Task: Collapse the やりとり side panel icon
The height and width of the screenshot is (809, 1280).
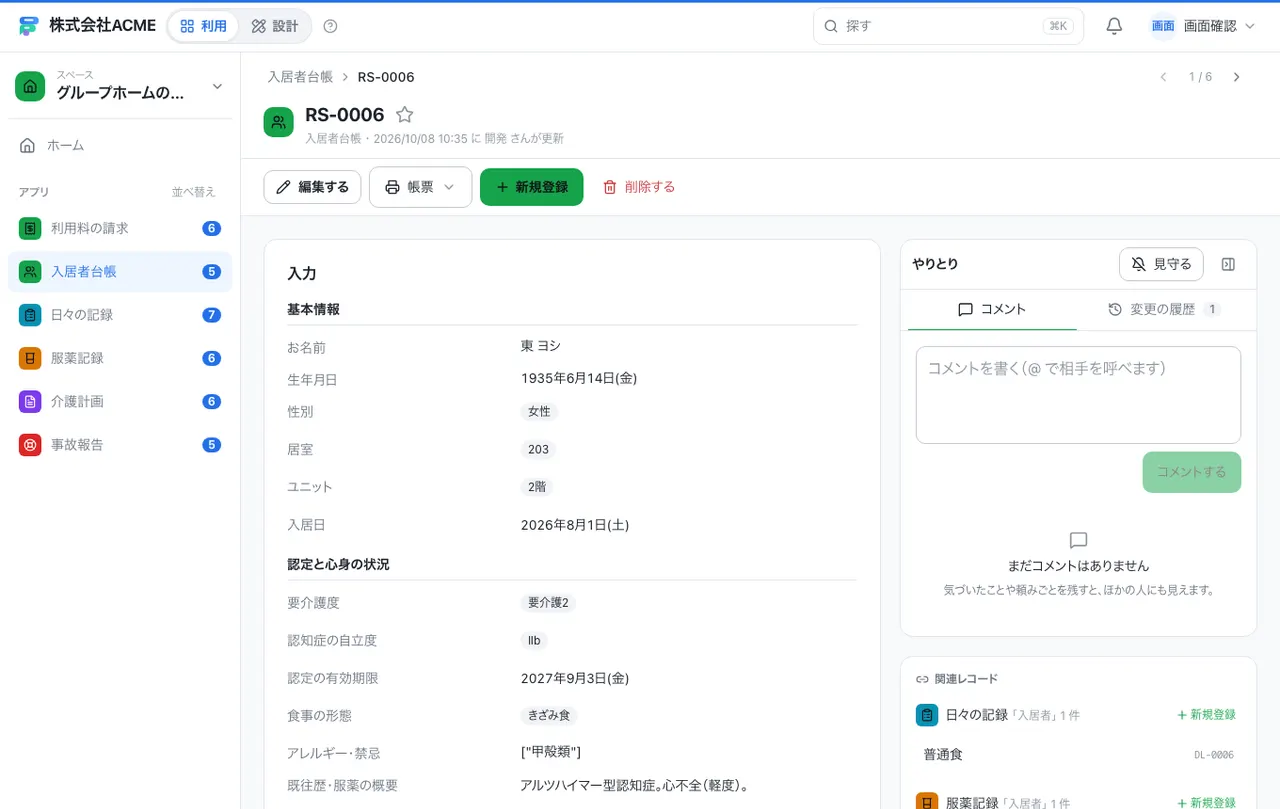Action: coord(1229,264)
